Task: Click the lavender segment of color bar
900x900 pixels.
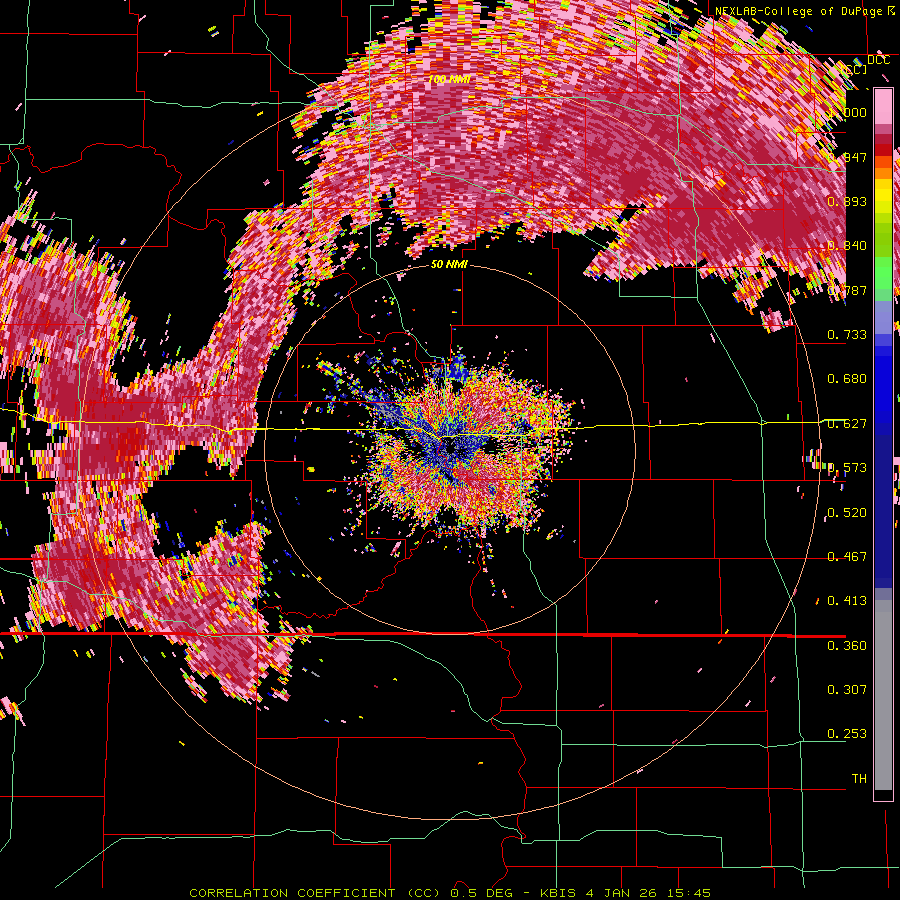Action: (883, 319)
